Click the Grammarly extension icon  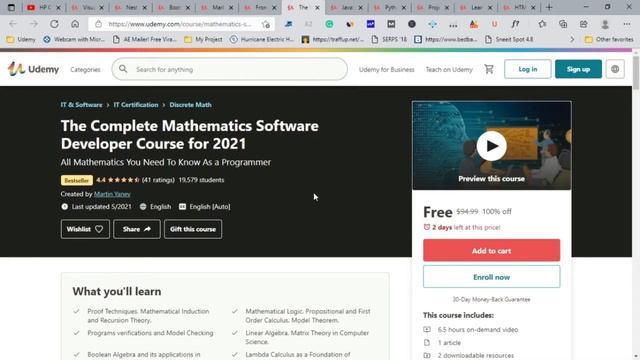click(x=329, y=24)
